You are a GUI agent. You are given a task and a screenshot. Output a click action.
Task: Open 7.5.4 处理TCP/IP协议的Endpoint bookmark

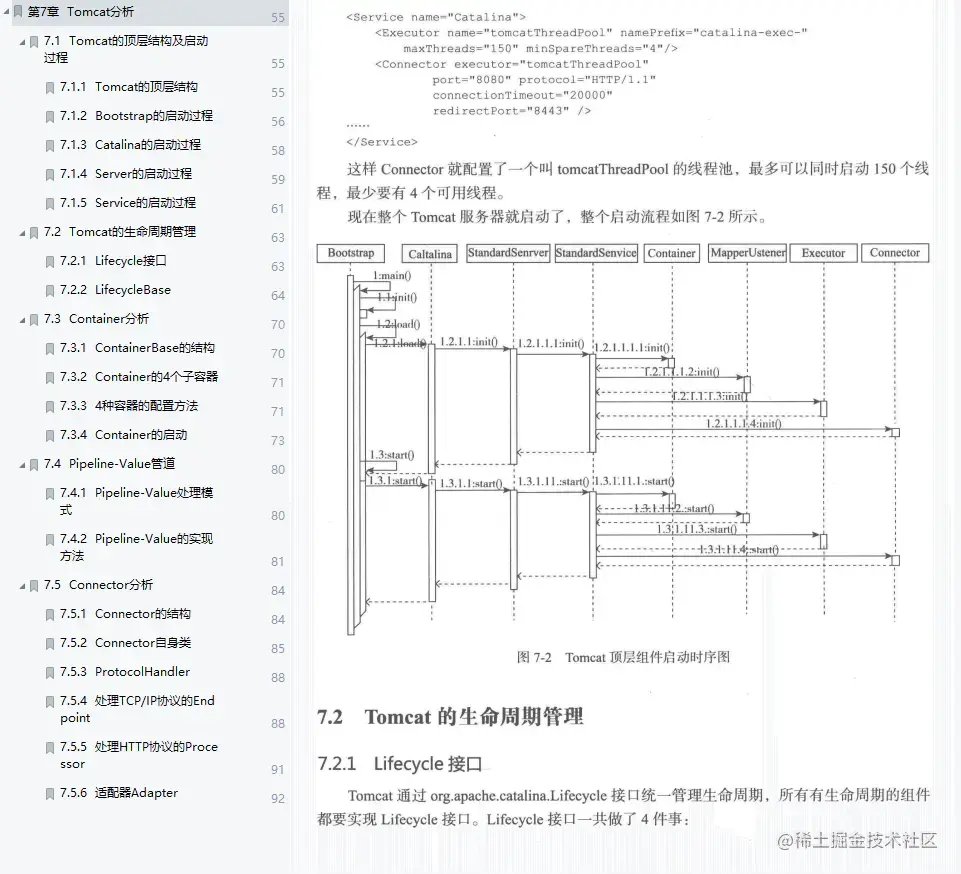[x=137, y=709]
